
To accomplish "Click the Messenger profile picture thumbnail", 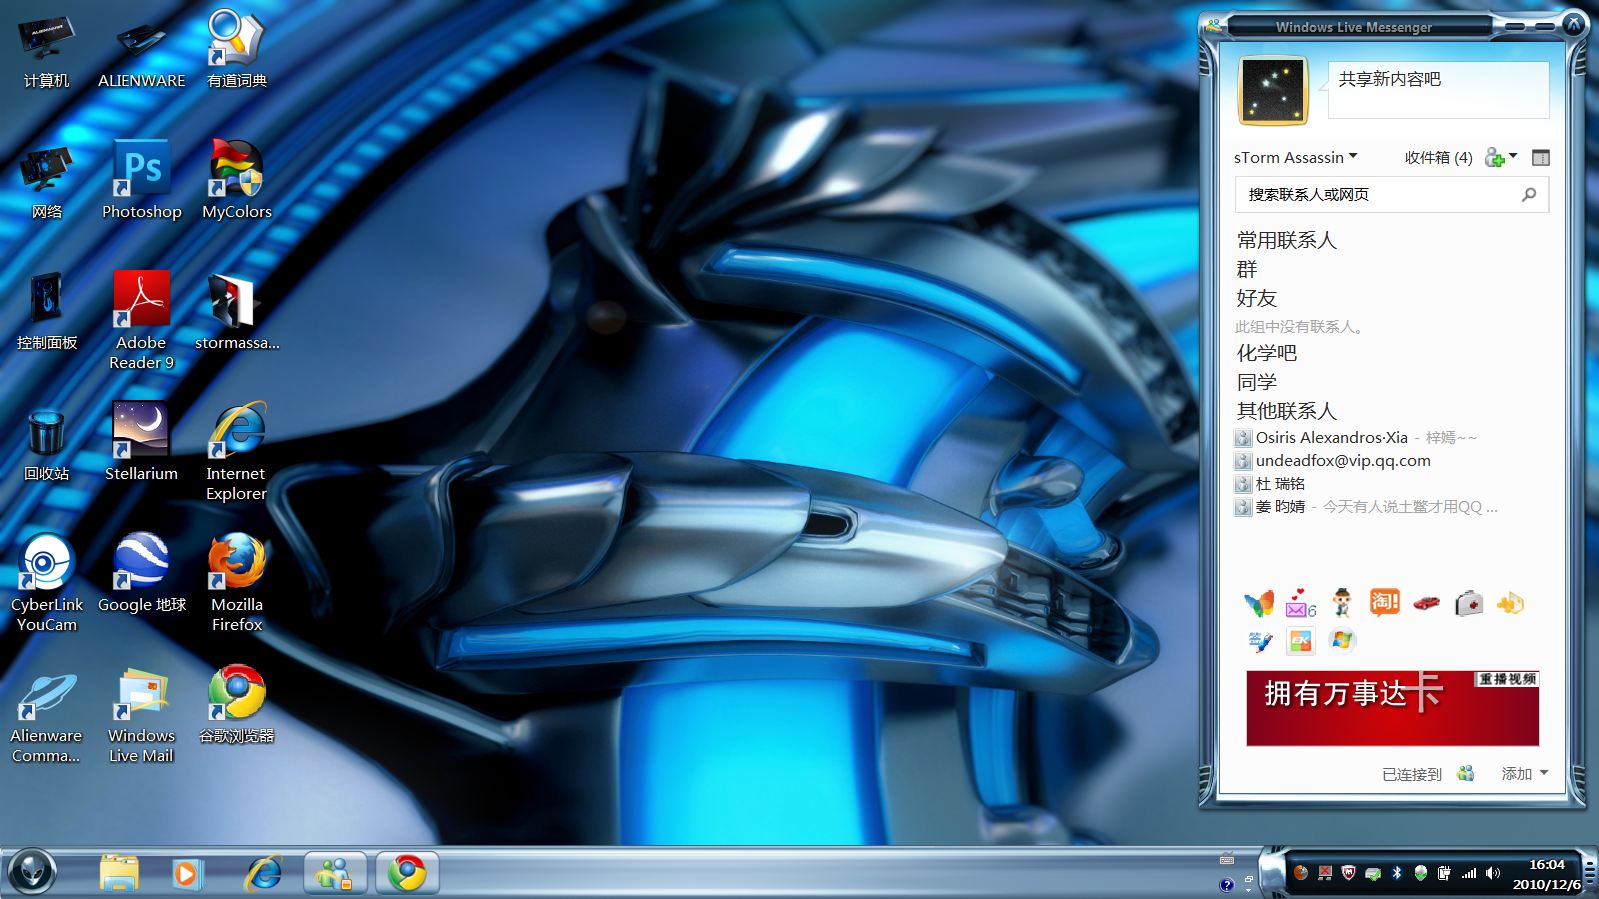I will (1273, 90).
